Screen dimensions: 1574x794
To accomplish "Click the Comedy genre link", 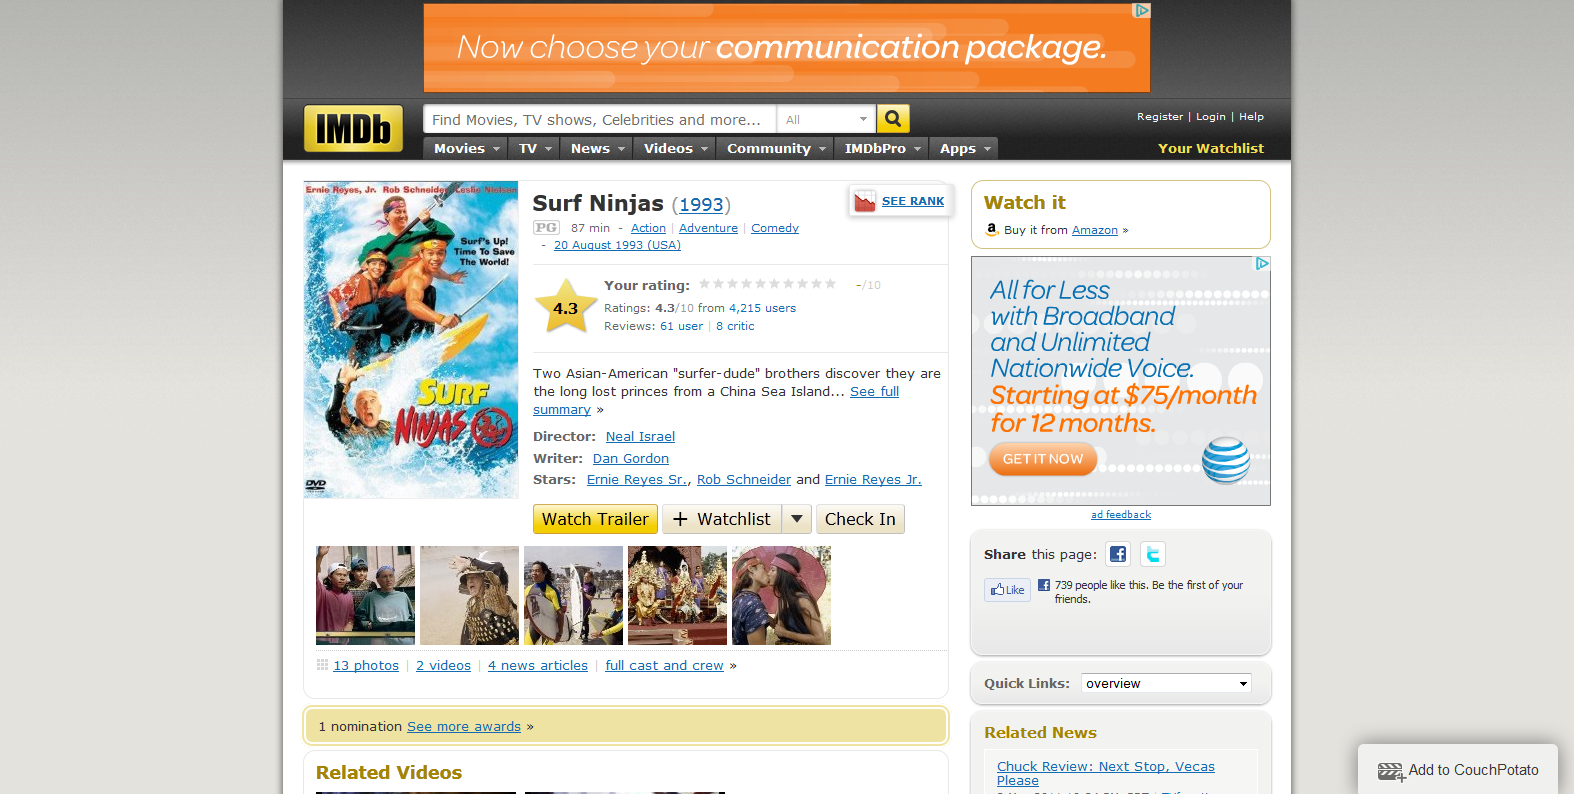I will 775,228.
